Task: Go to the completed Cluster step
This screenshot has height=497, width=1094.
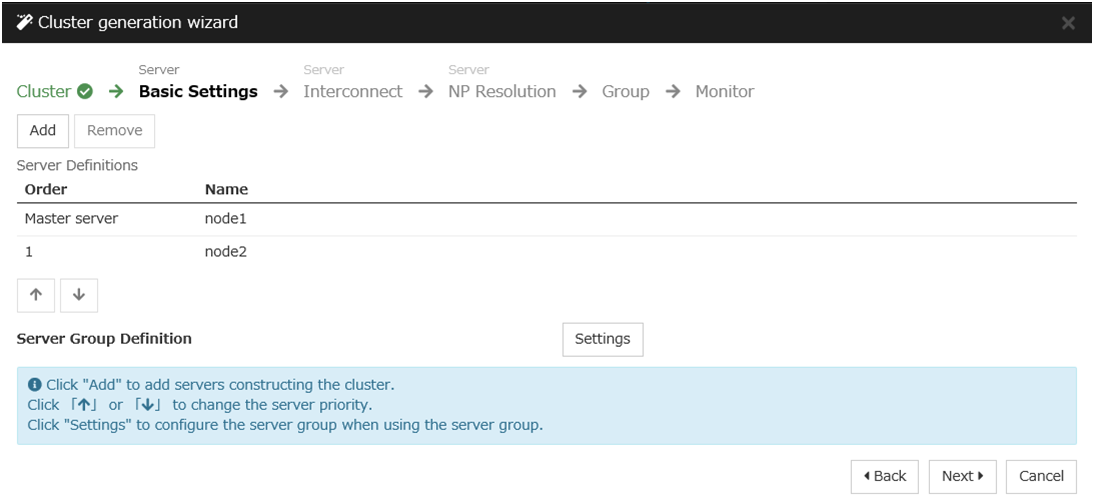Action: 44,92
